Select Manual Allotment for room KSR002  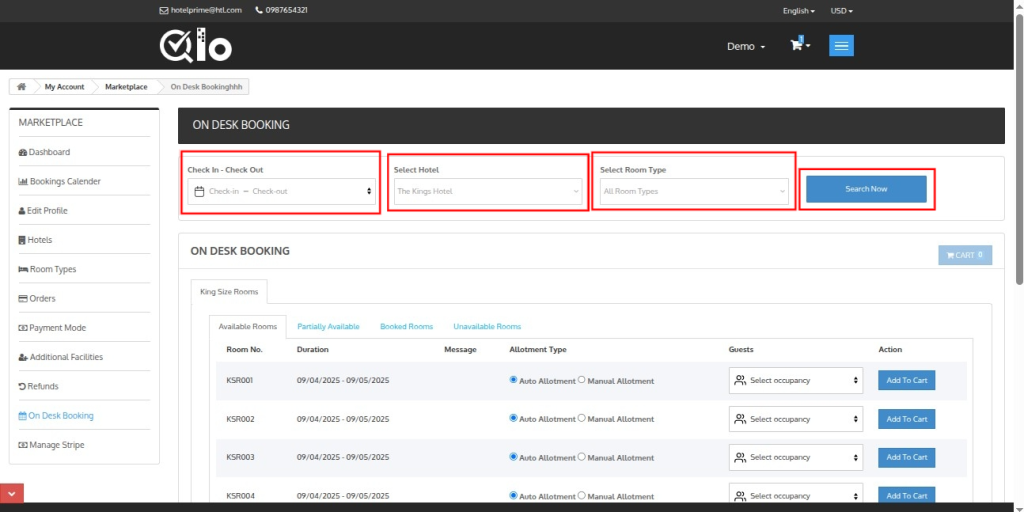582,418
